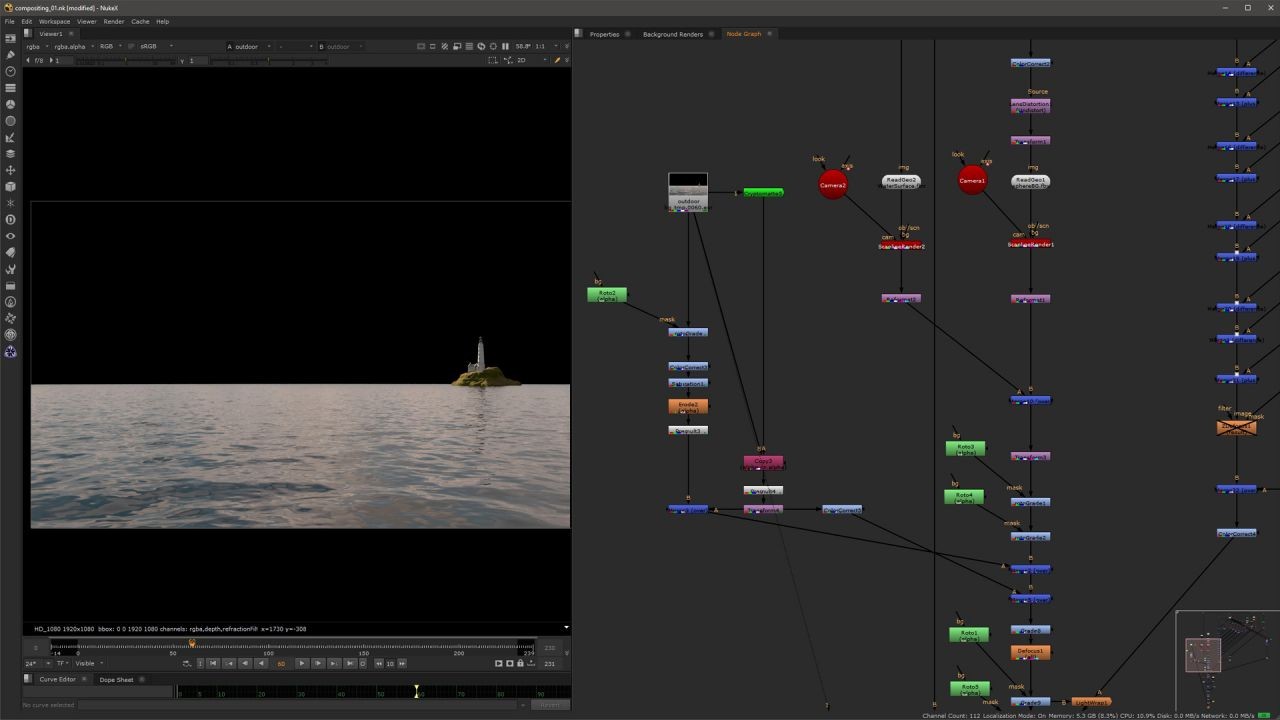Open the Views (eye) nodes toolbar menu
Screen dimensions: 1280x720
[x=11, y=236]
